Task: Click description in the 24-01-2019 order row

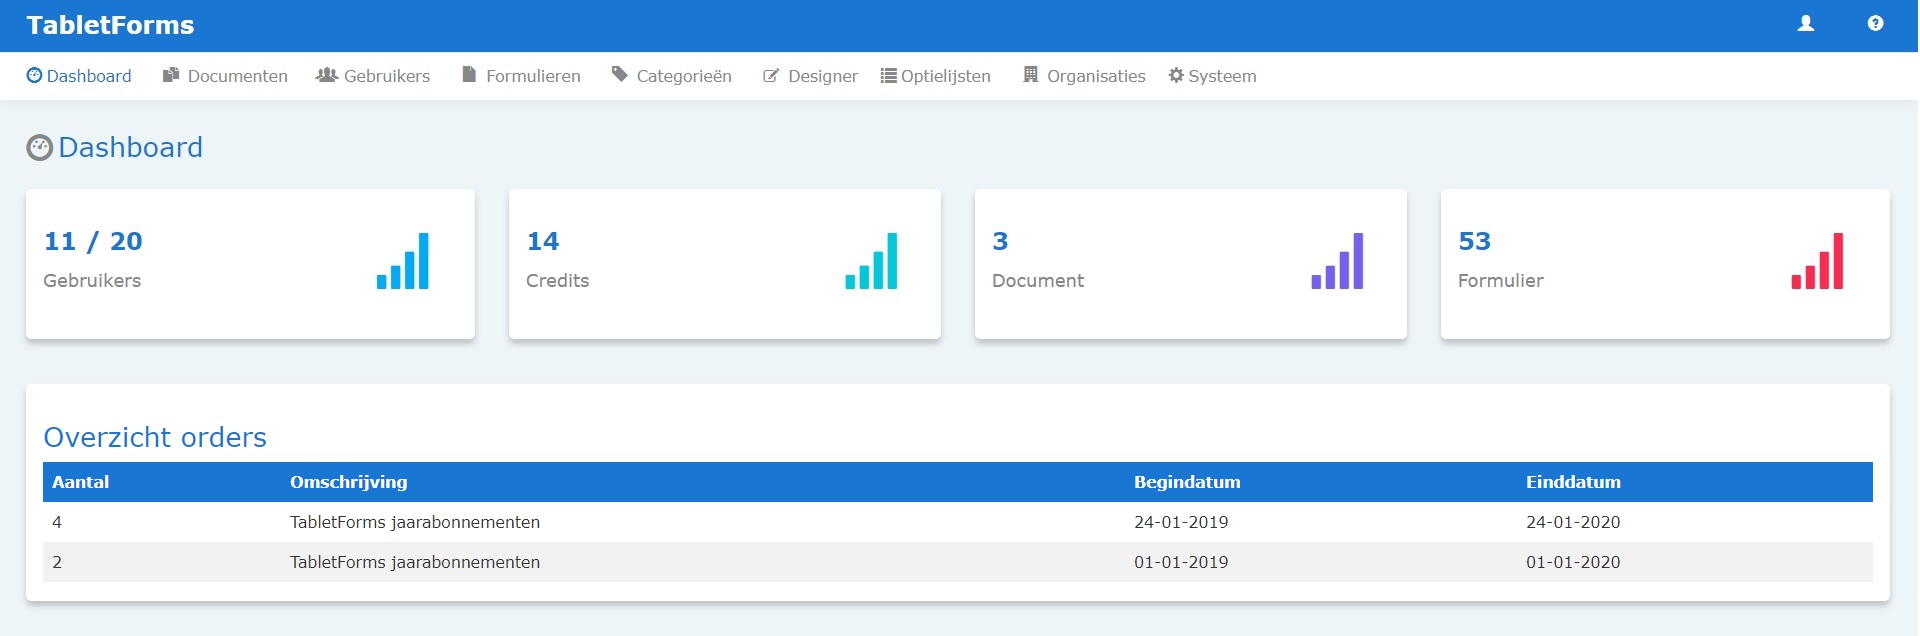Action: click(x=415, y=522)
